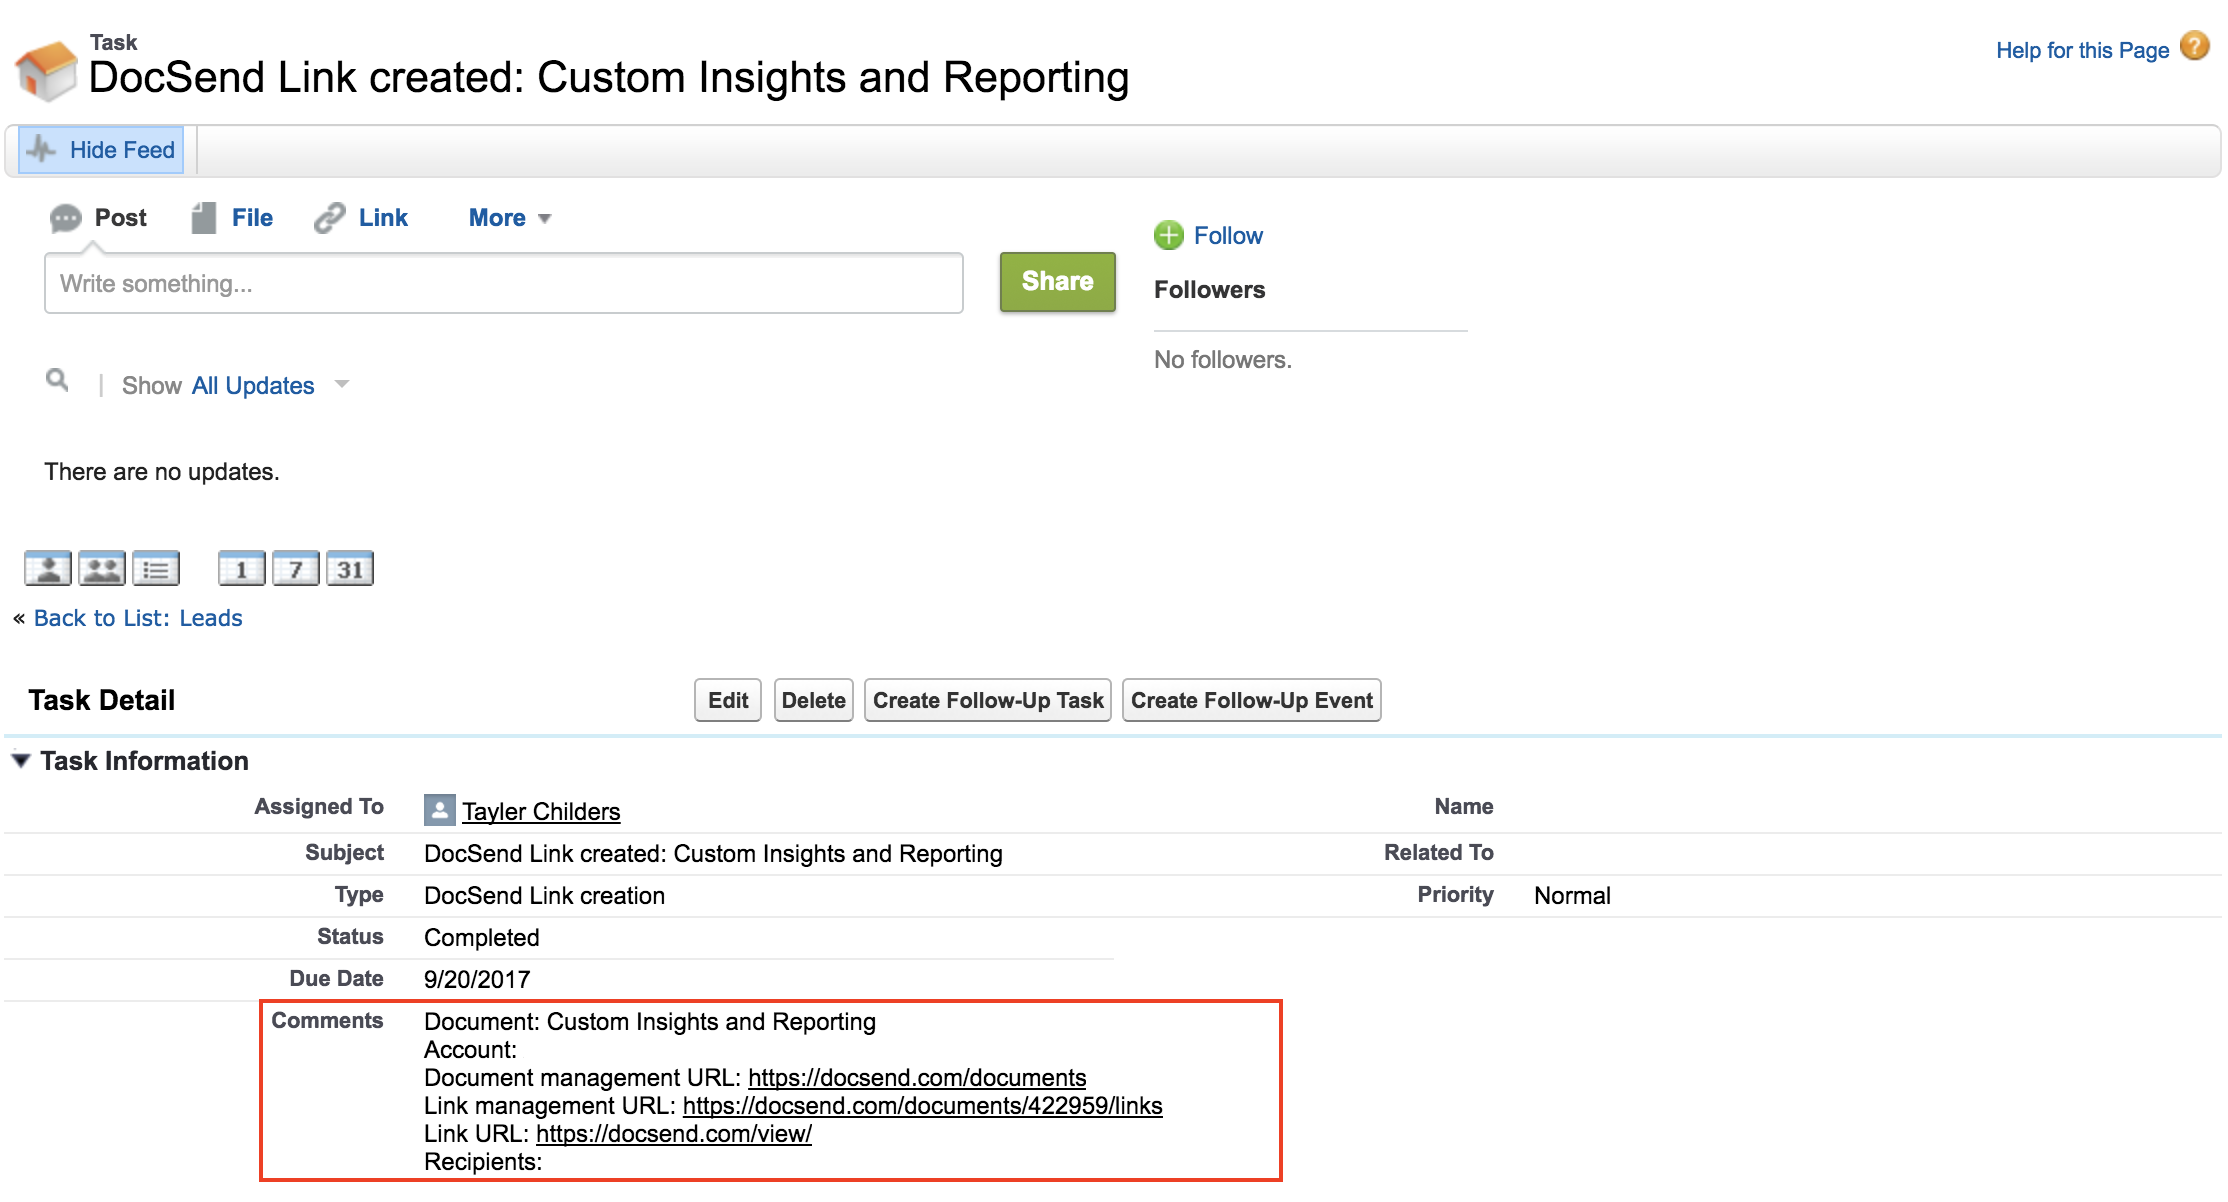2228x1202 pixels.
Task: Click the Due Date value 9/20/2017
Action: click(477, 979)
